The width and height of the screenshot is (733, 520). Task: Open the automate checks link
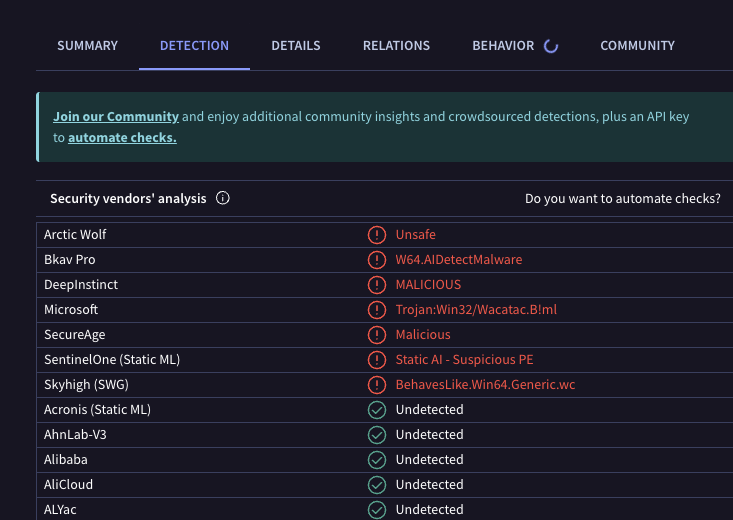[122, 137]
